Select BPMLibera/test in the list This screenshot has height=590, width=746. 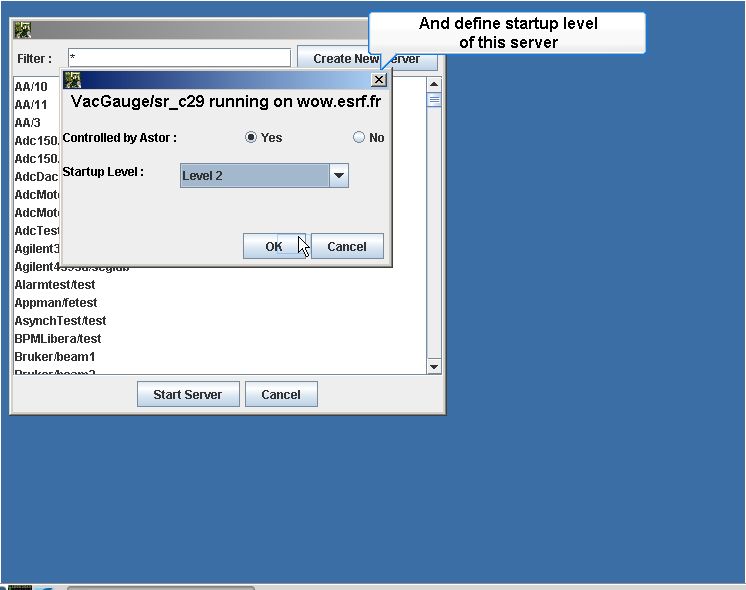[58, 339]
